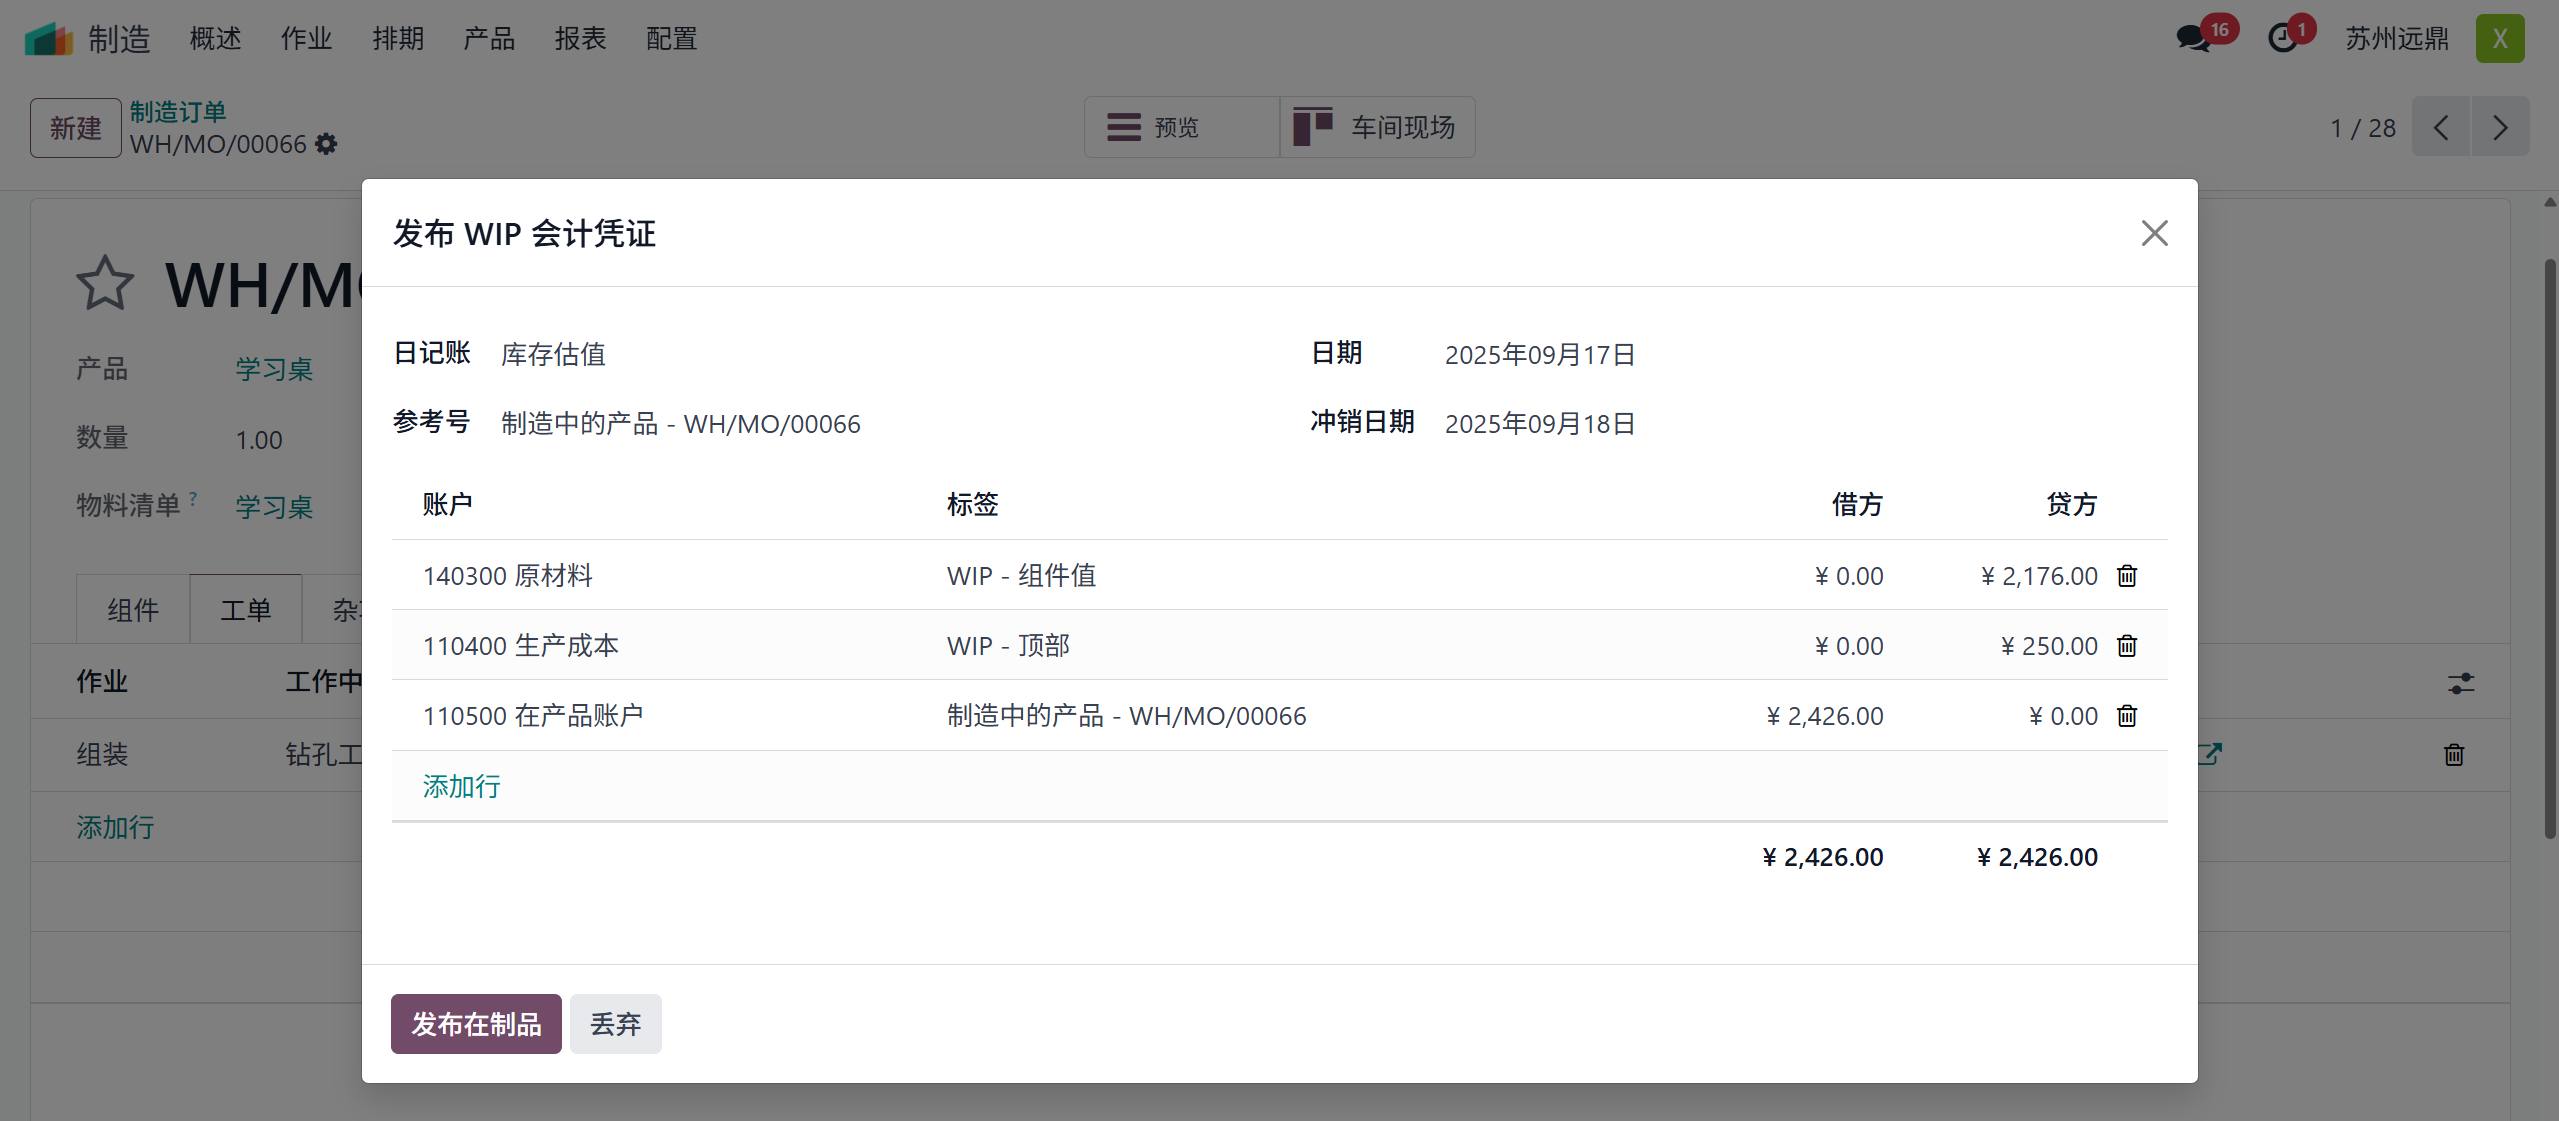Edit the 冲销日期 date field
The image size is (2559, 1121).
(1539, 424)
